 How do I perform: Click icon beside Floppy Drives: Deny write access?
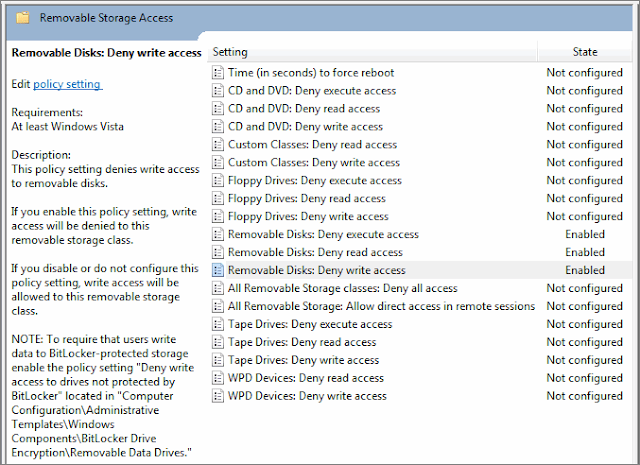pyautogui.click(x=218, y=216)
